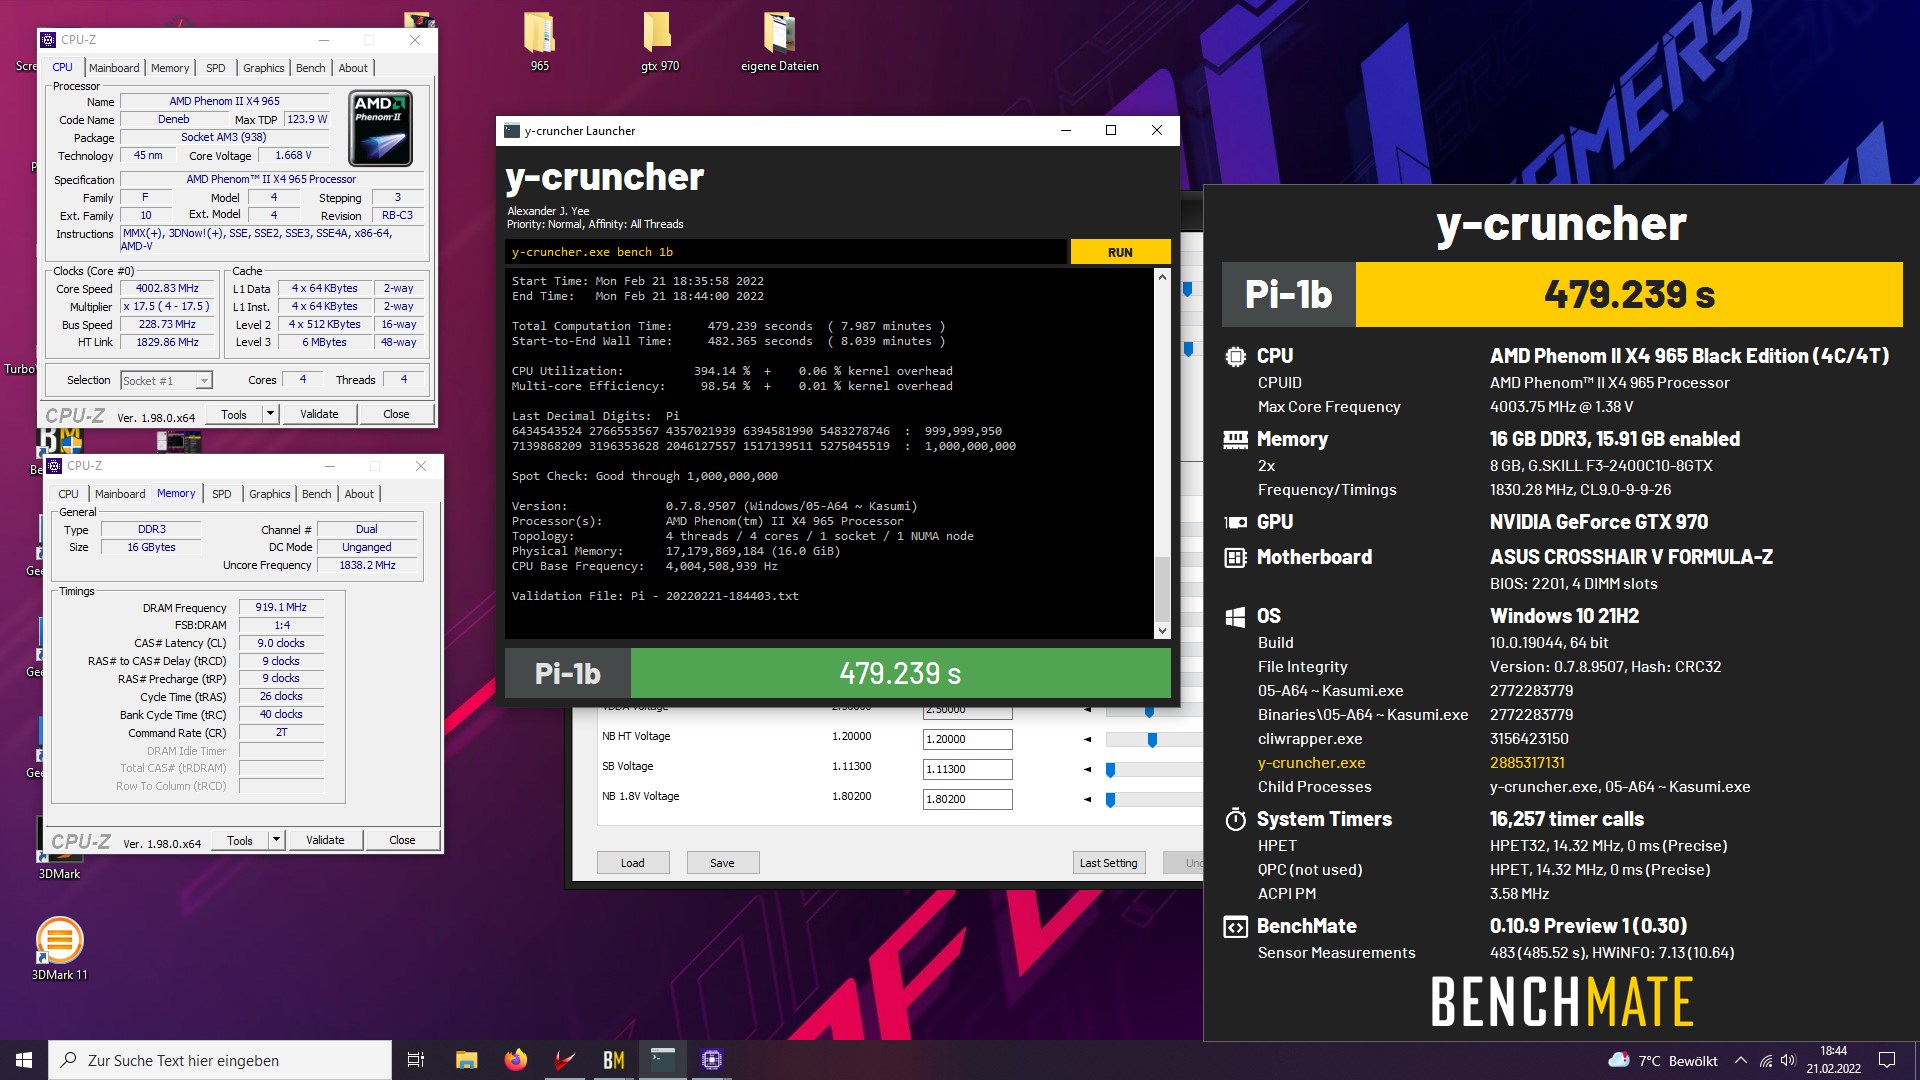
Task: Click Validate in the upper CPU-Z window
Action: [x=319, y=414]
